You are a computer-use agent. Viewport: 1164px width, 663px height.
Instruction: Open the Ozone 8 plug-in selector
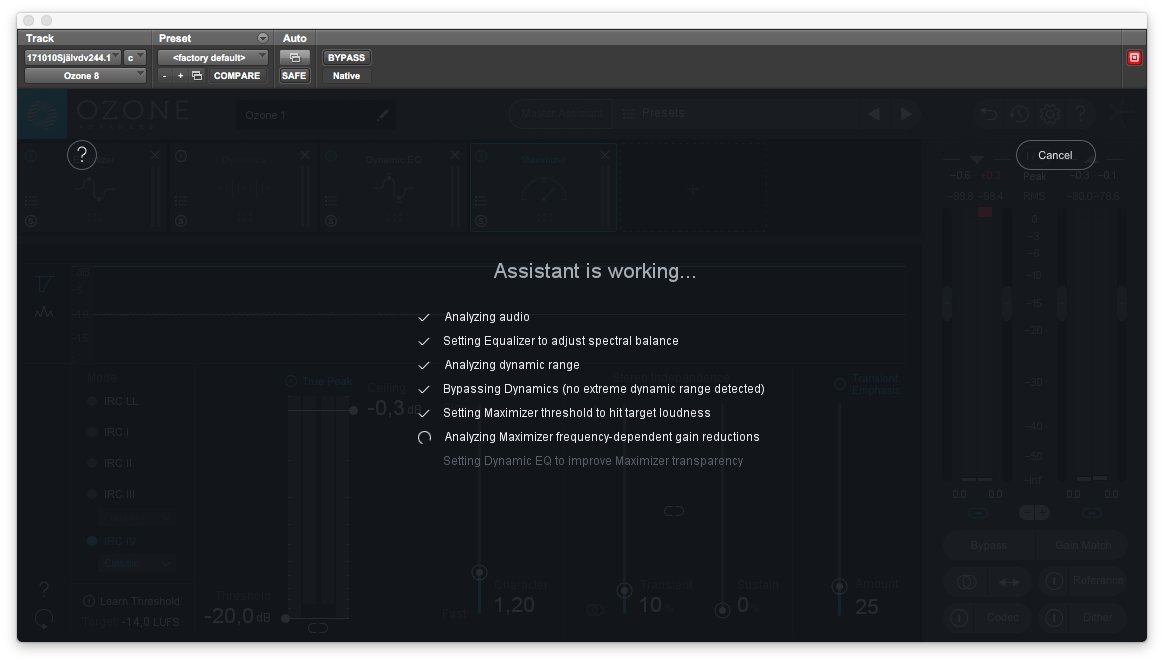(85, 76)
